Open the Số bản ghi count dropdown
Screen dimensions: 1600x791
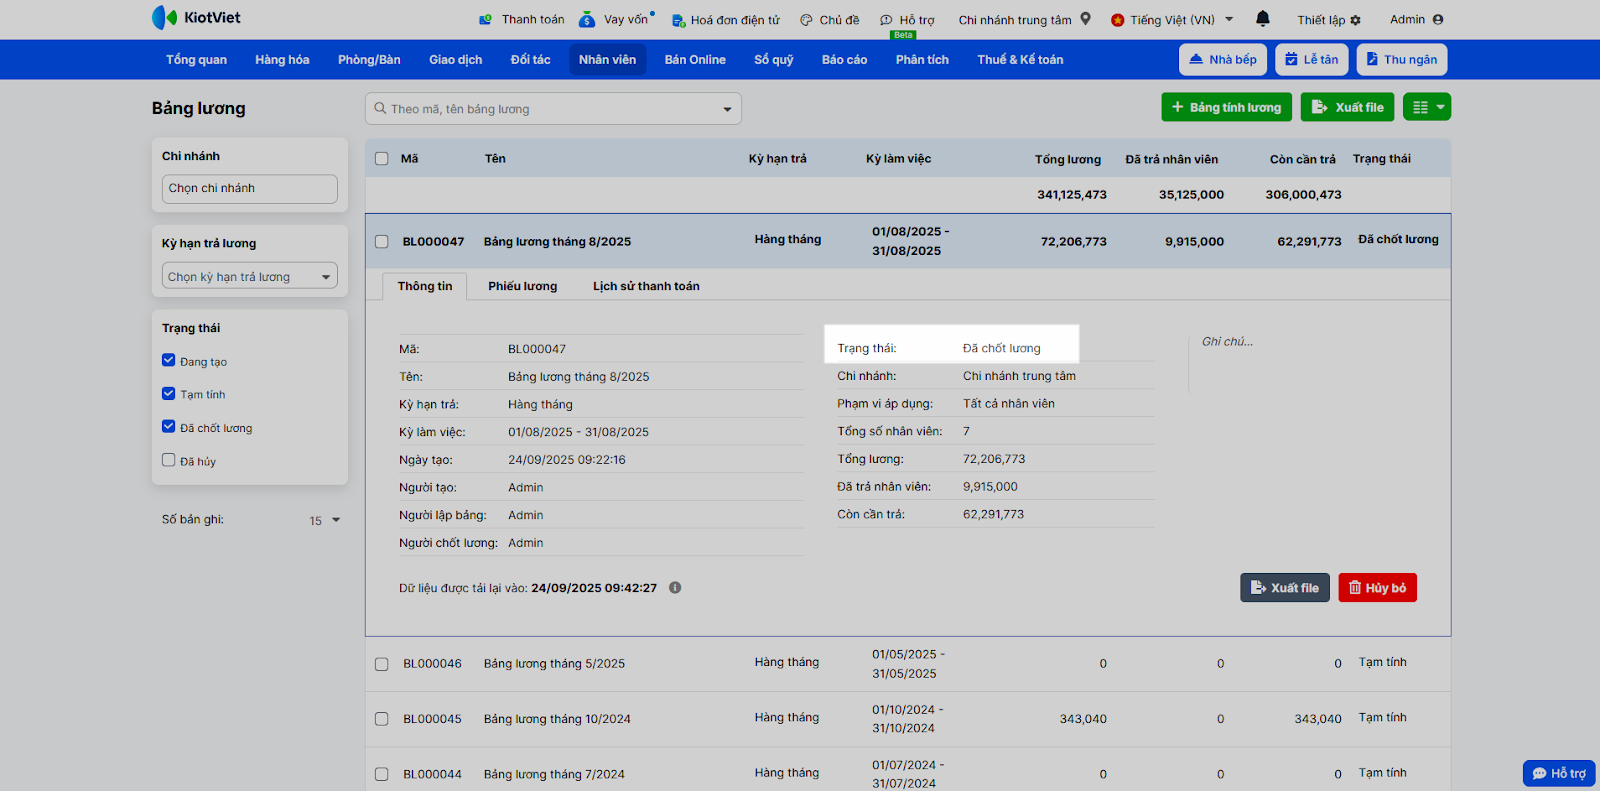point(325,520)
